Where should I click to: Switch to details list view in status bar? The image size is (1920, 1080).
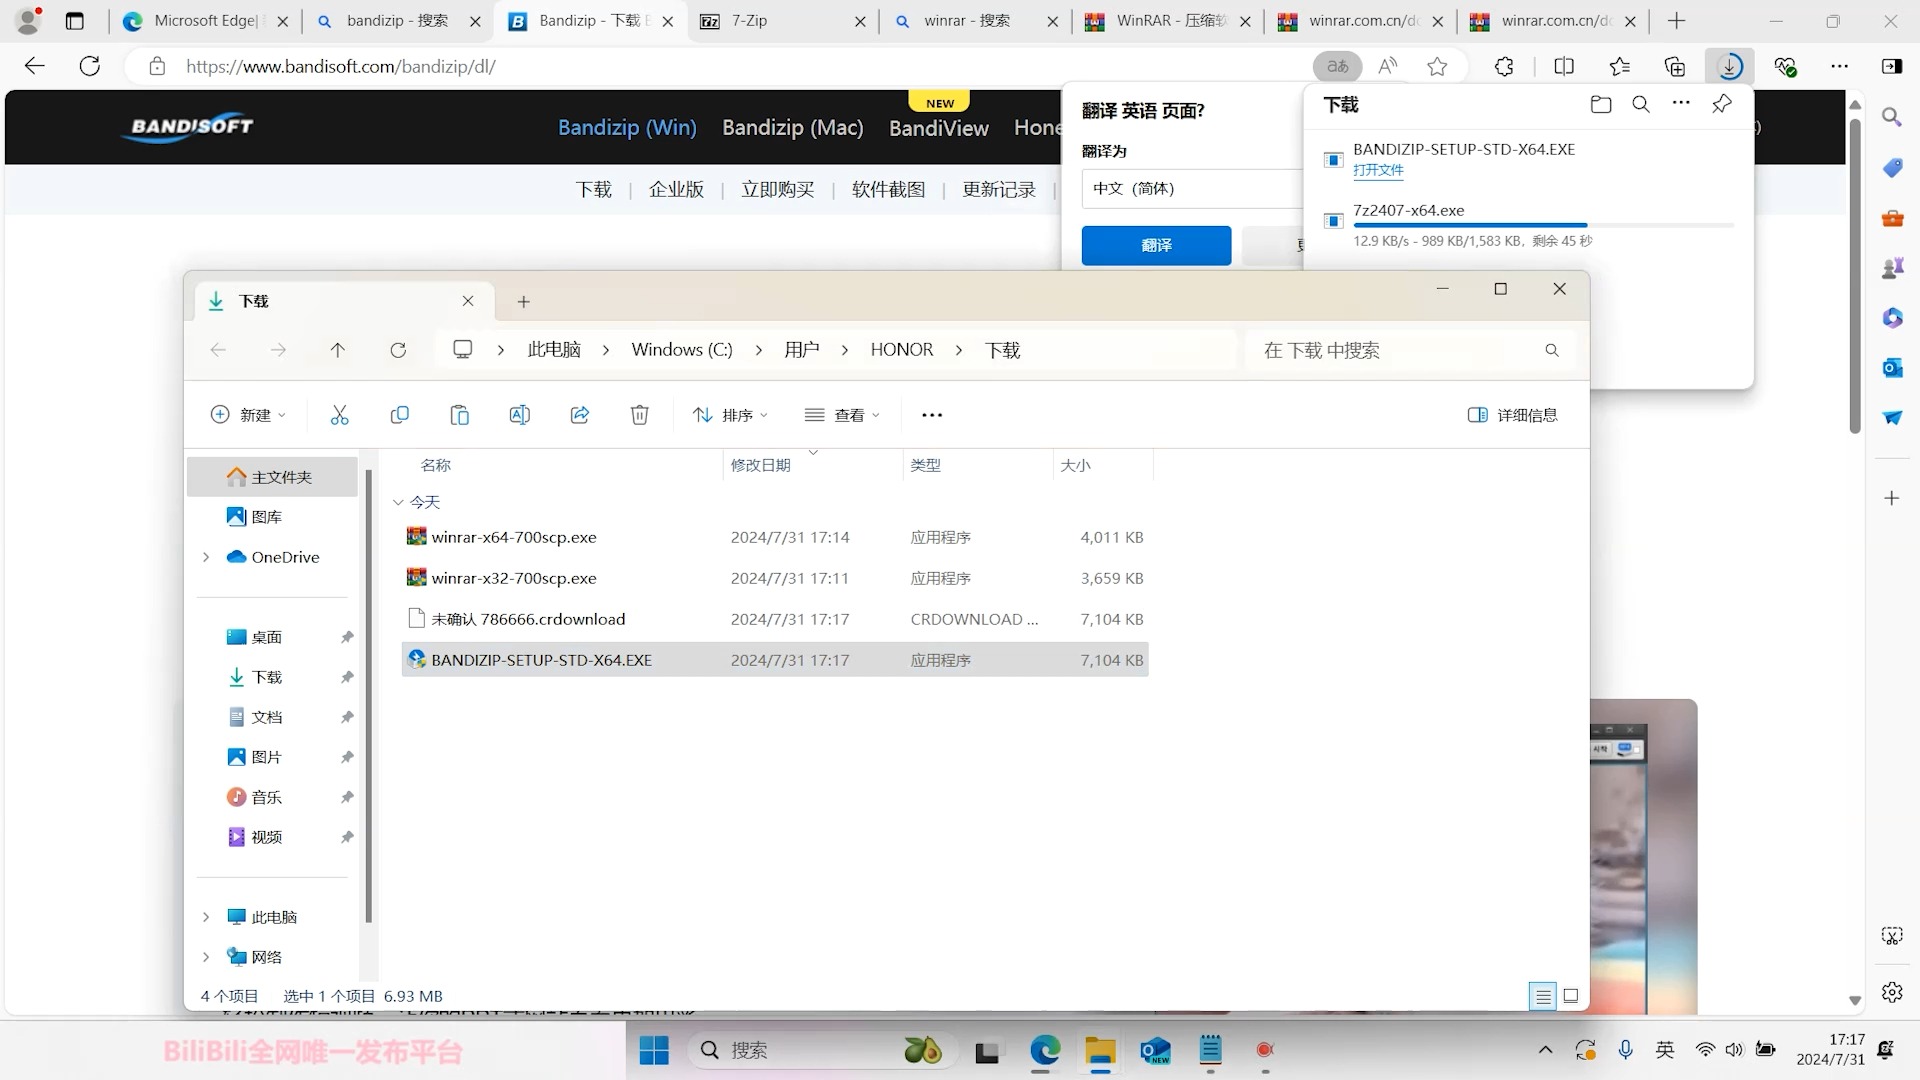tap(1543, 996)
